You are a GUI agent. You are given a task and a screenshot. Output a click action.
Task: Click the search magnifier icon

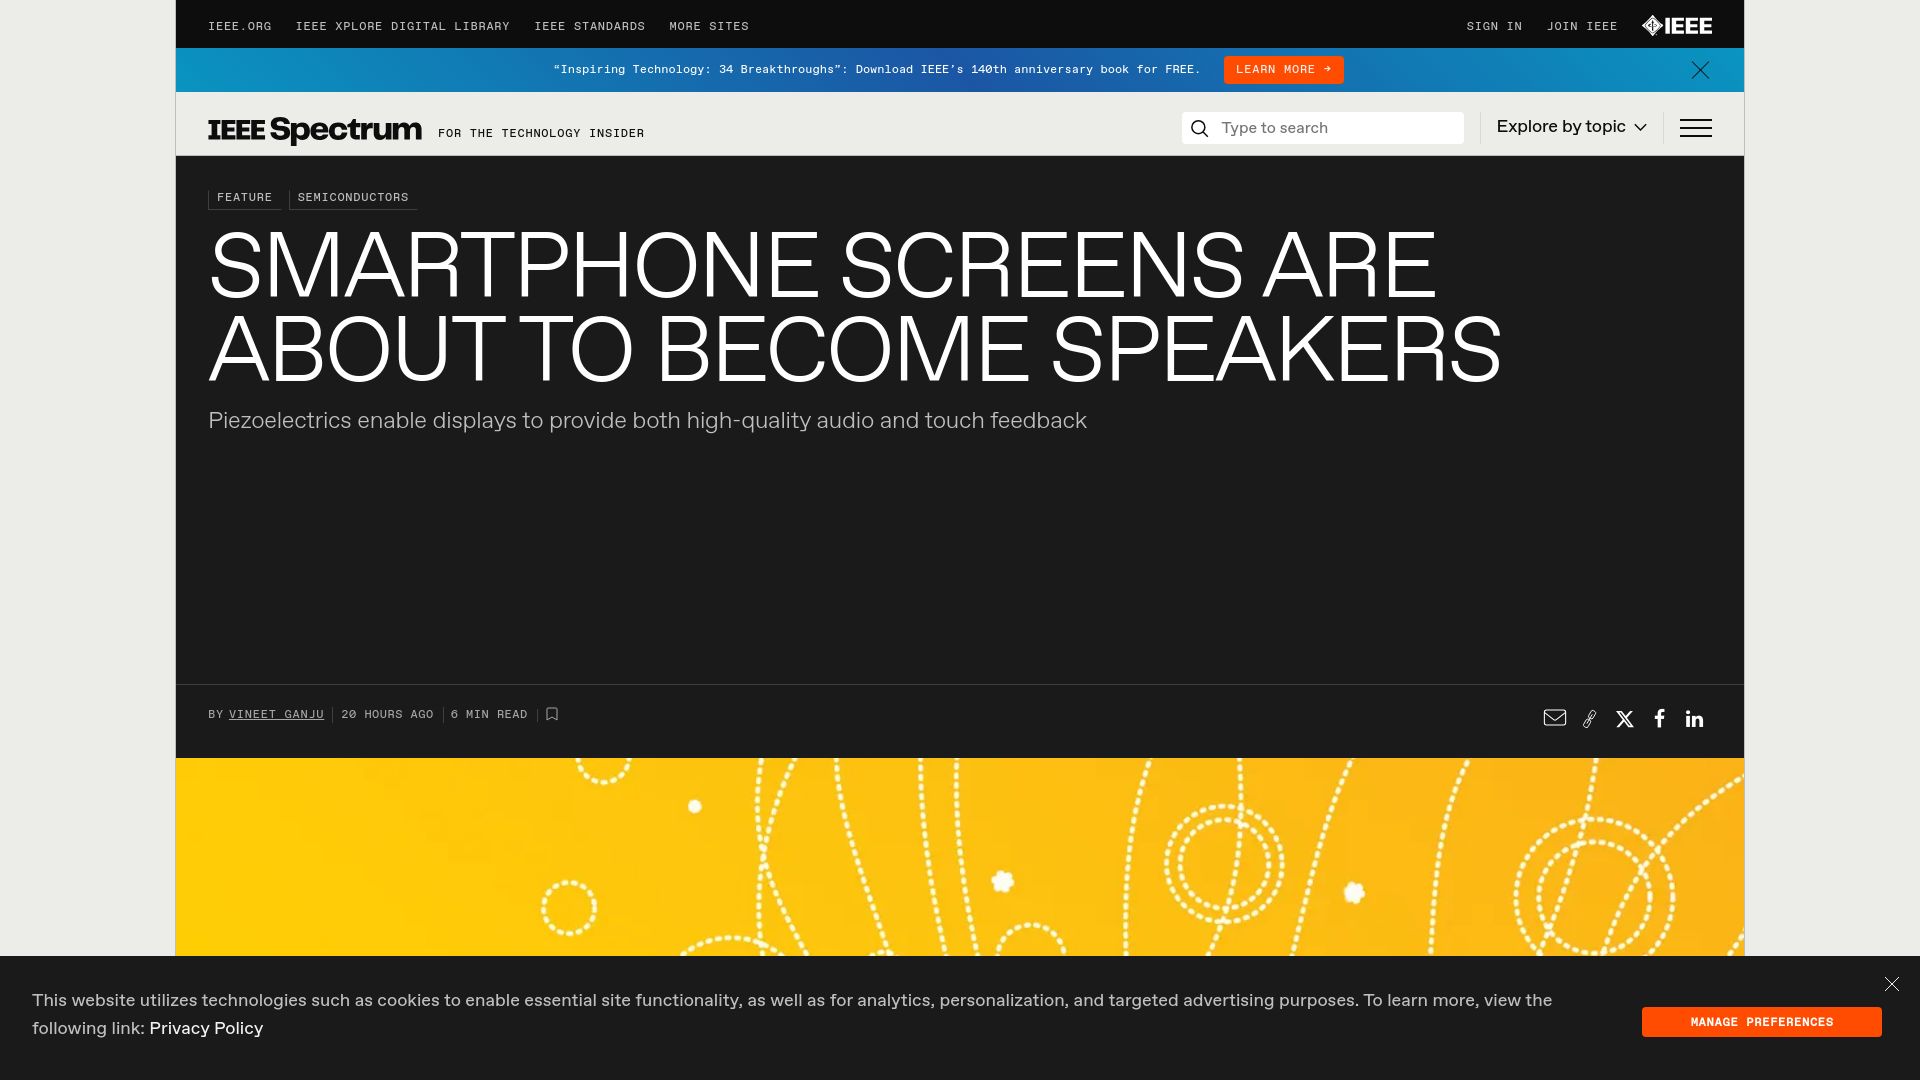[1200, 128]
